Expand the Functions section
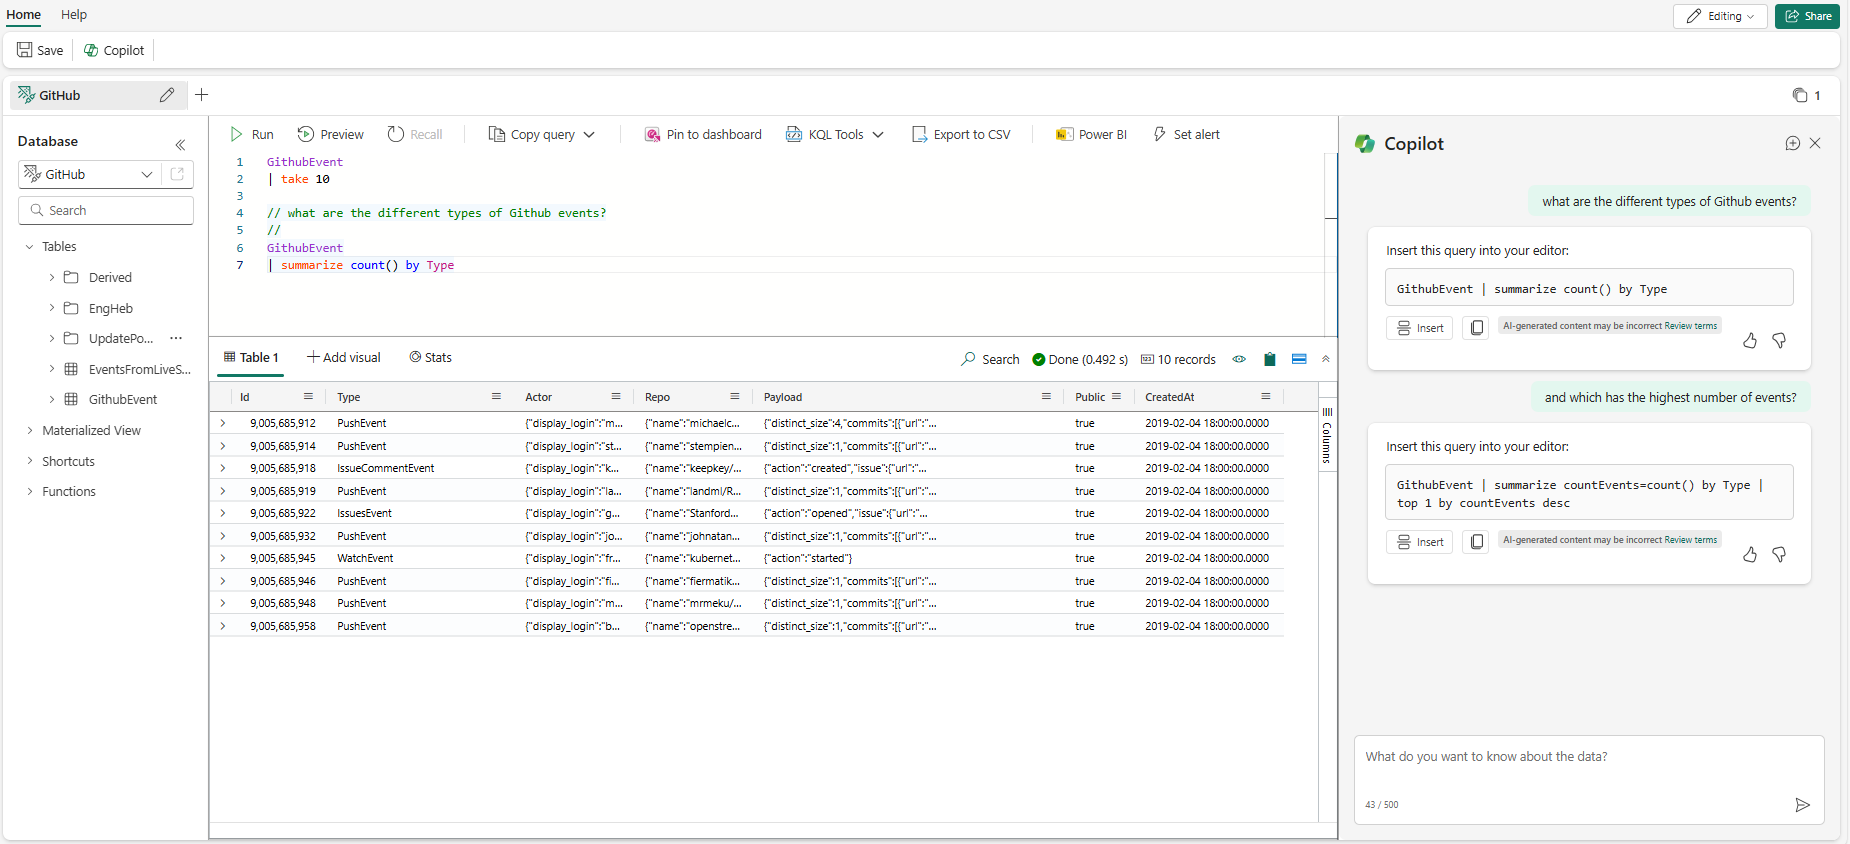The height and width of the screenshot is (844, 1850). (x=29, y=492)
